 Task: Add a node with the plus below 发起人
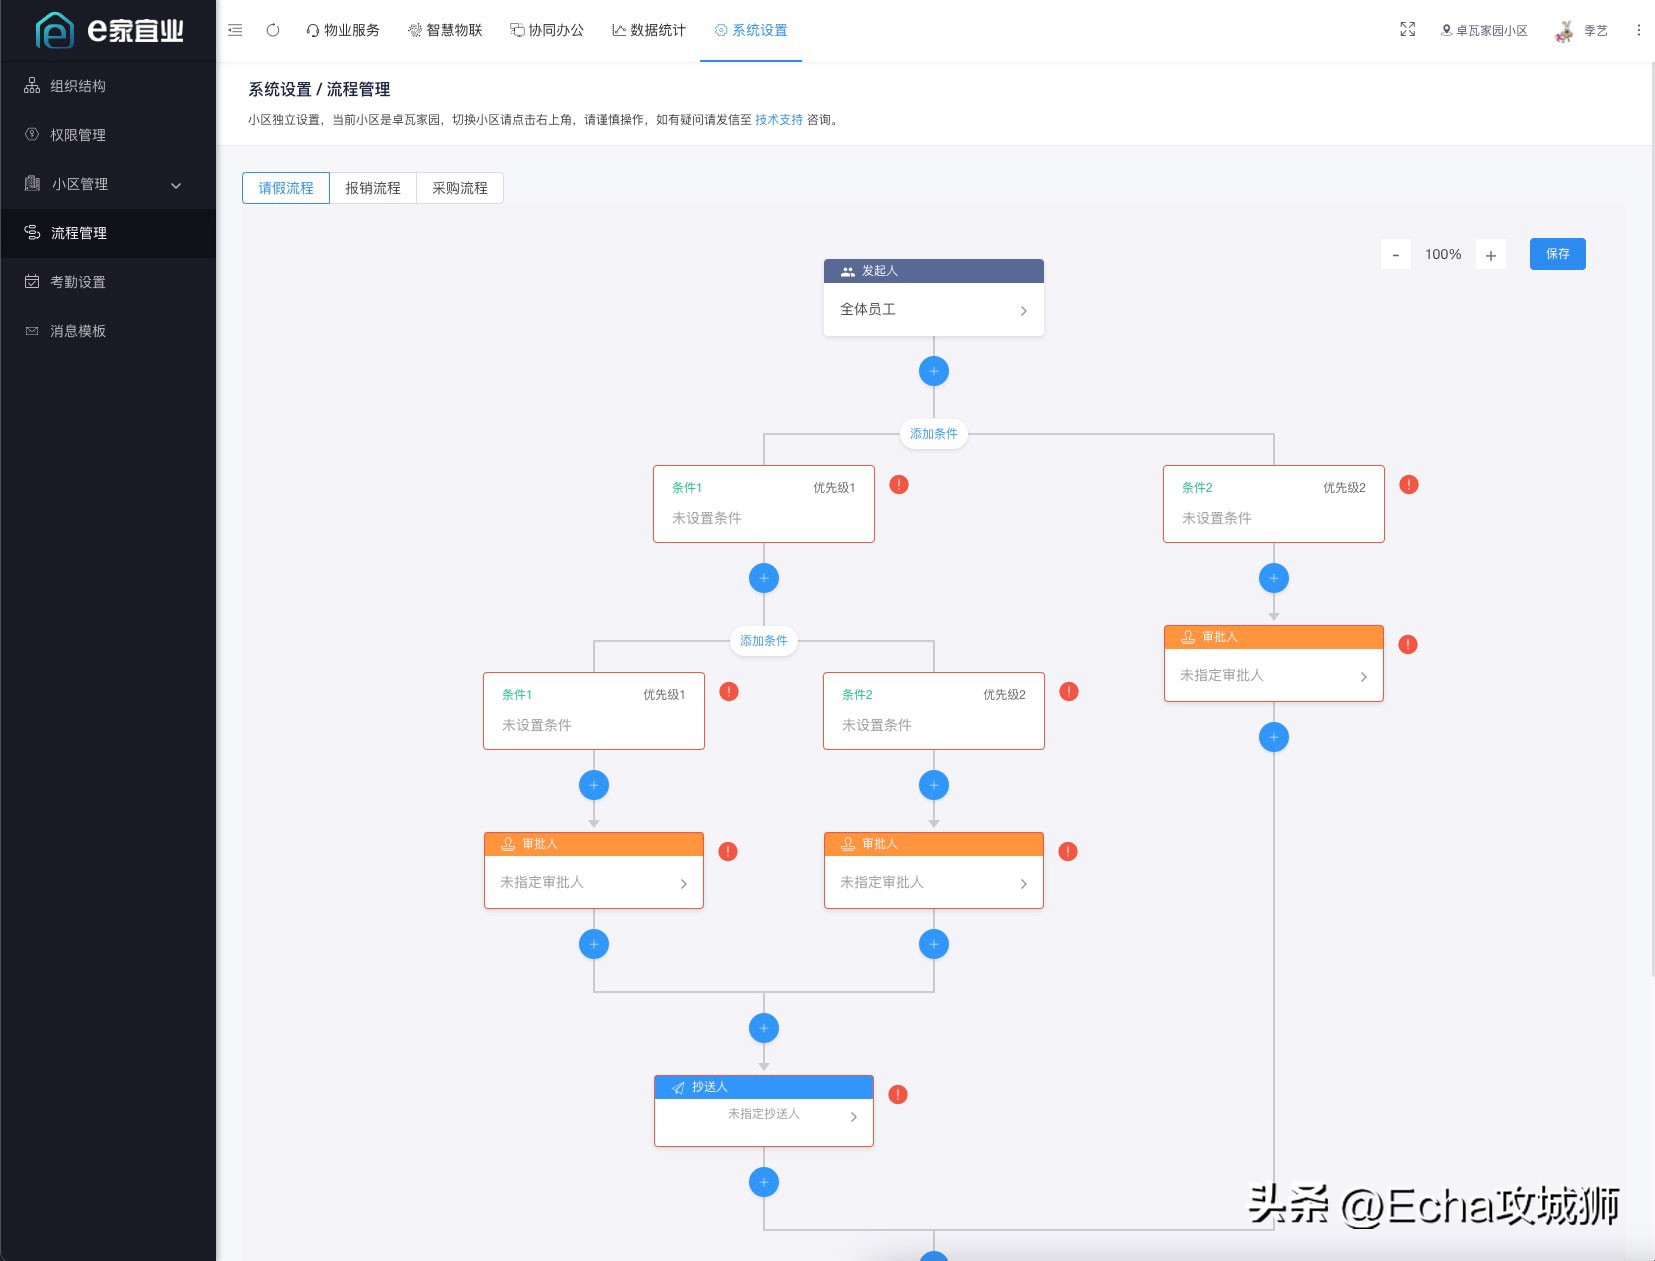point(932,370)
